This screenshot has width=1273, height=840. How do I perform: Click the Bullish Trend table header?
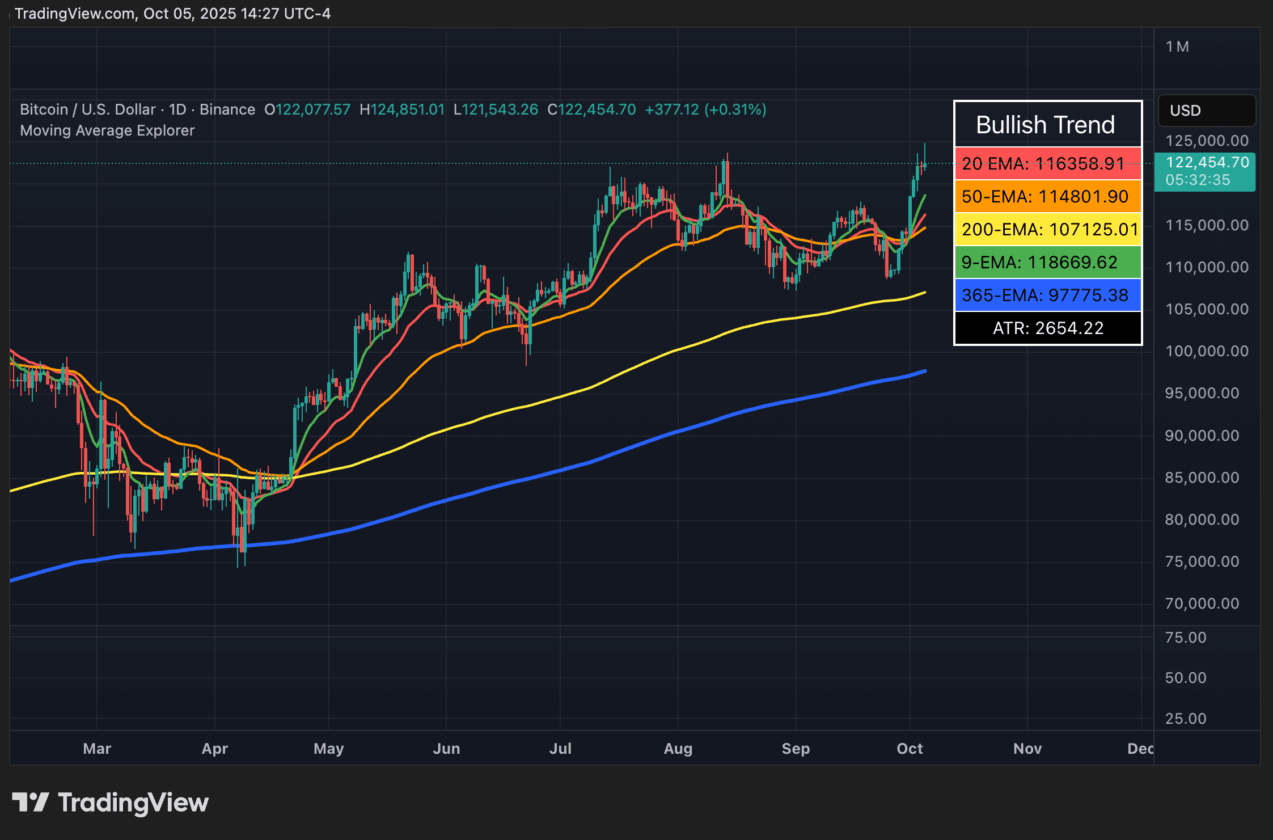[1046, 125]
